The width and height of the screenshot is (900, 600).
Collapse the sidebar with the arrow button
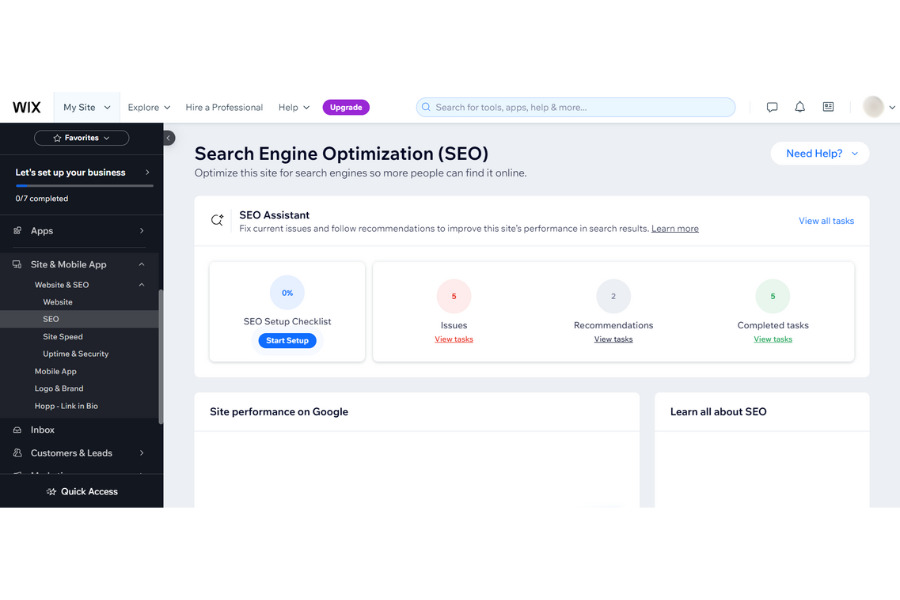tap(169, 138)
